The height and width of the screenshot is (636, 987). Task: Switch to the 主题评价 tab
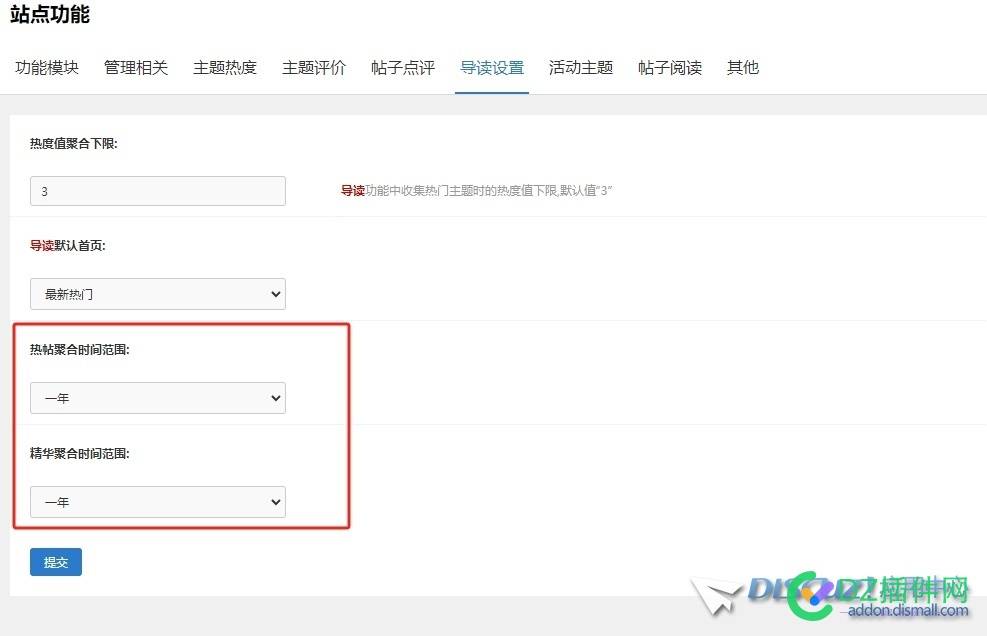(x=313, y=67)
